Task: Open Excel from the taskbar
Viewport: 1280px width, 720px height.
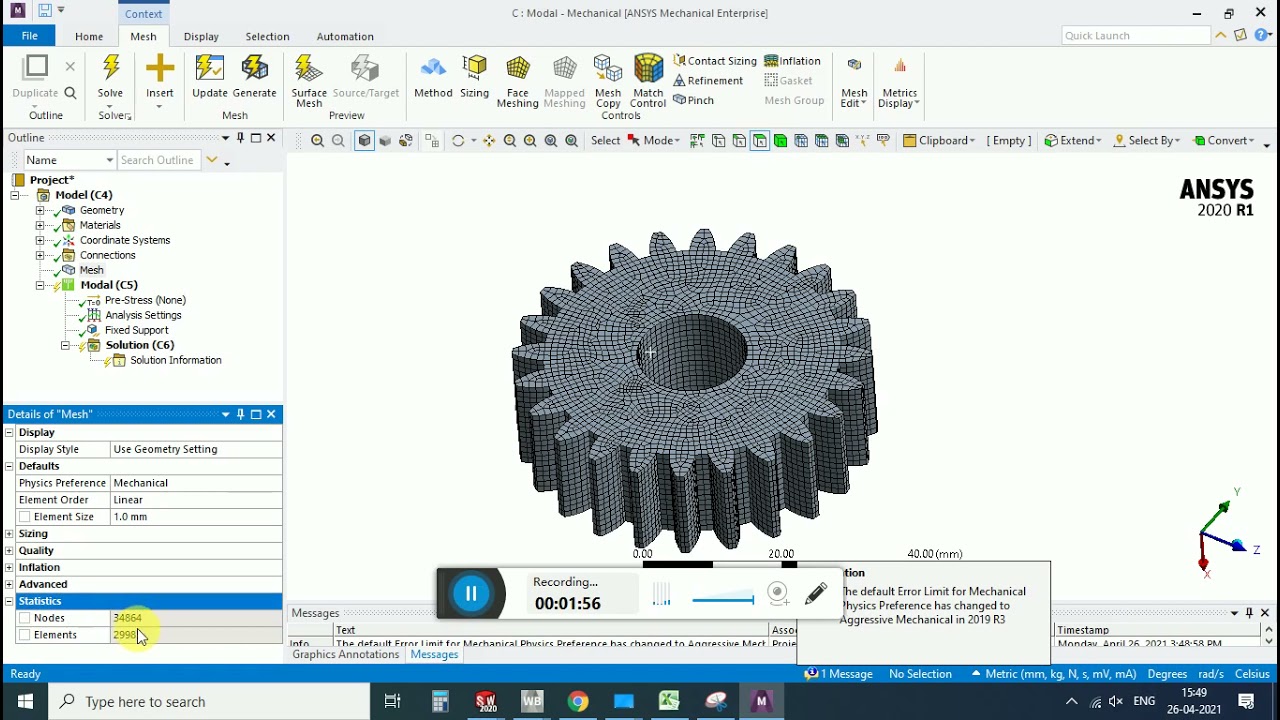Action: [x=669, y=701]
